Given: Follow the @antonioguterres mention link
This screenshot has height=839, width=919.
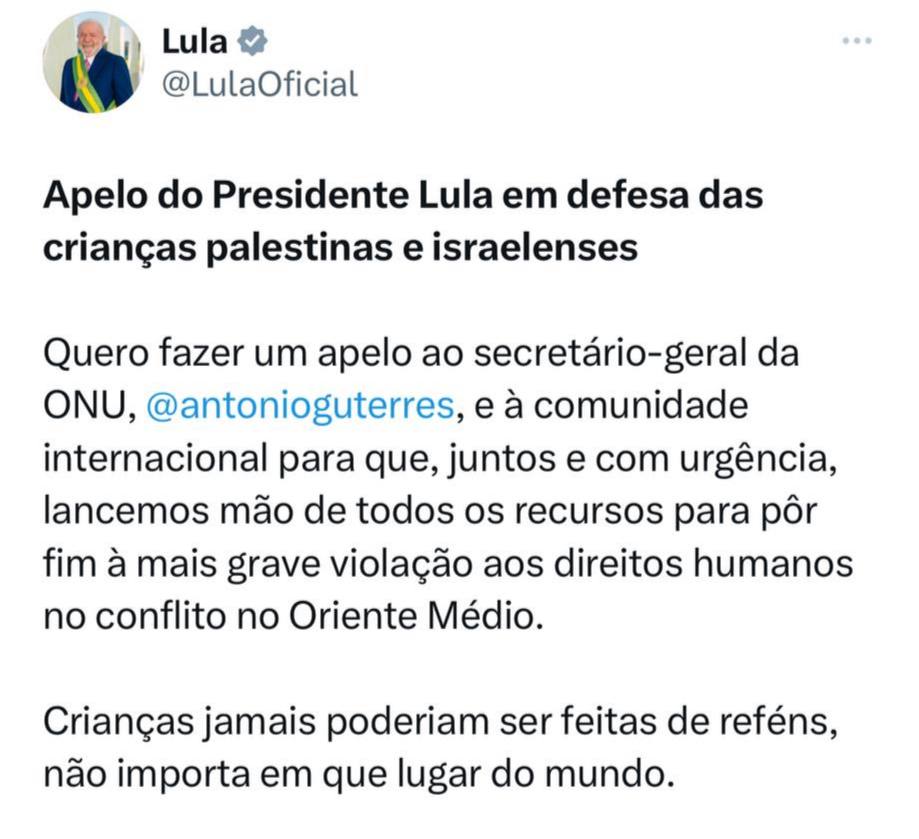Looking at the screenshot, I should [x=300, y=408].
